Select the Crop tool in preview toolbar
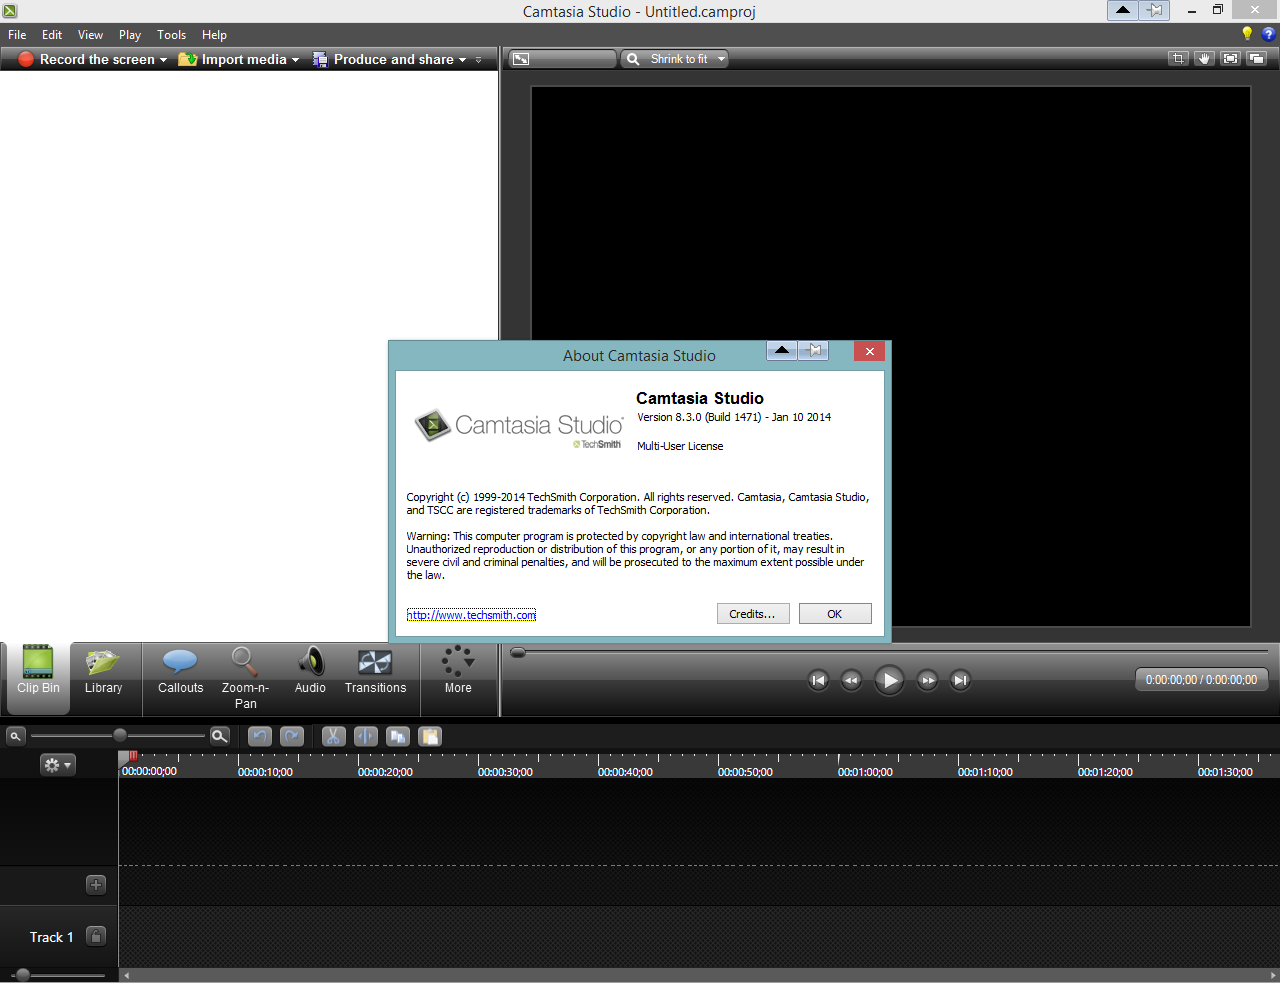This screenshot has height=983, width=1280. click(x=1178, y=59)
